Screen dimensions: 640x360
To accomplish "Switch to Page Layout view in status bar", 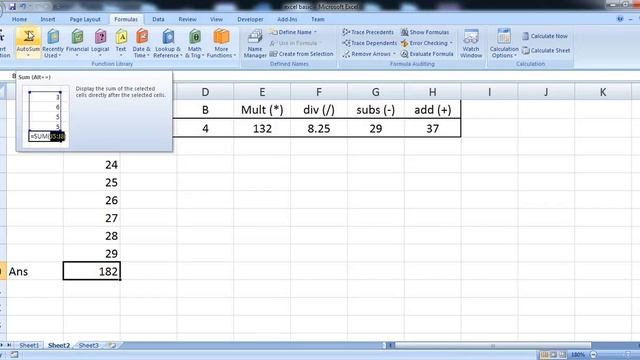I will click(553, 355).
